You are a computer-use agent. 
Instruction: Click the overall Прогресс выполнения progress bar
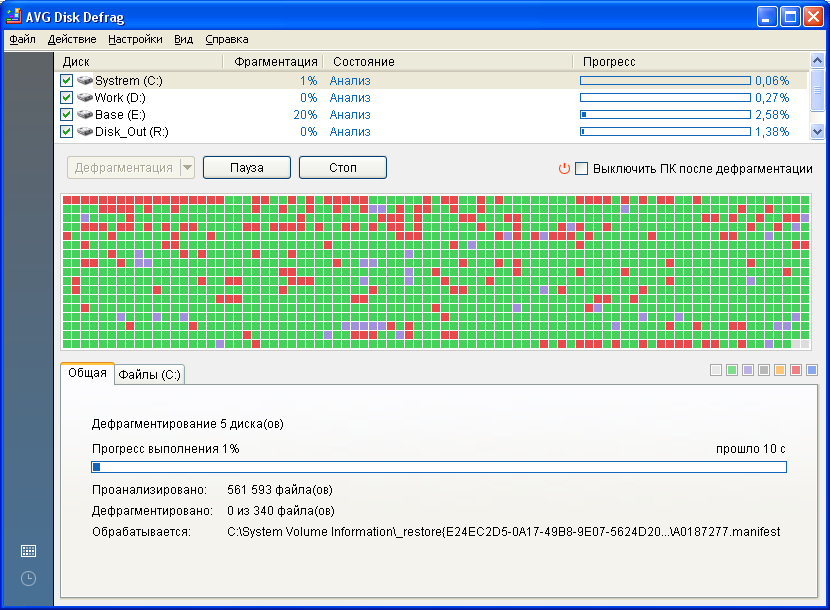tap(439, 467)
